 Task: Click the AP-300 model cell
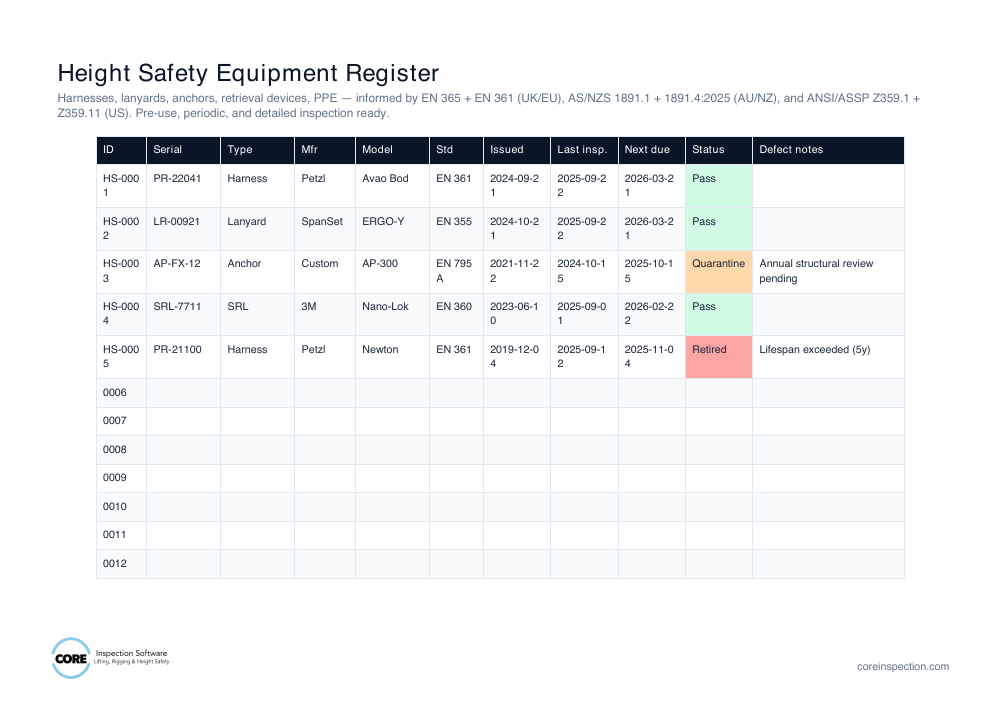[392, 272]
